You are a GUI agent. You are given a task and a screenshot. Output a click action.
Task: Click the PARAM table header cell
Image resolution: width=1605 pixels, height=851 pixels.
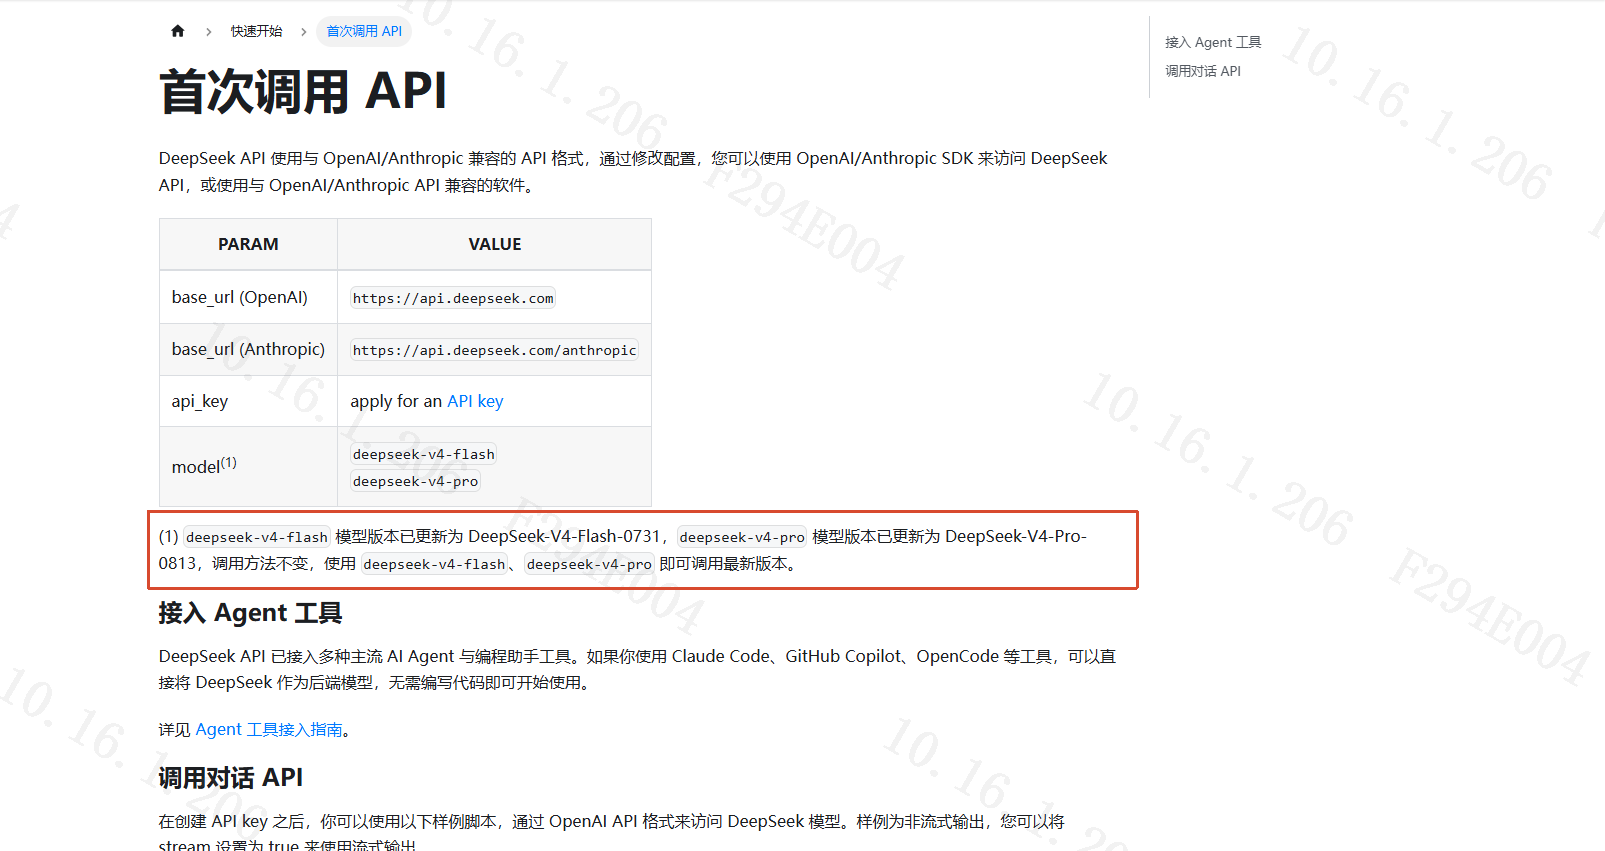point(248,244)
